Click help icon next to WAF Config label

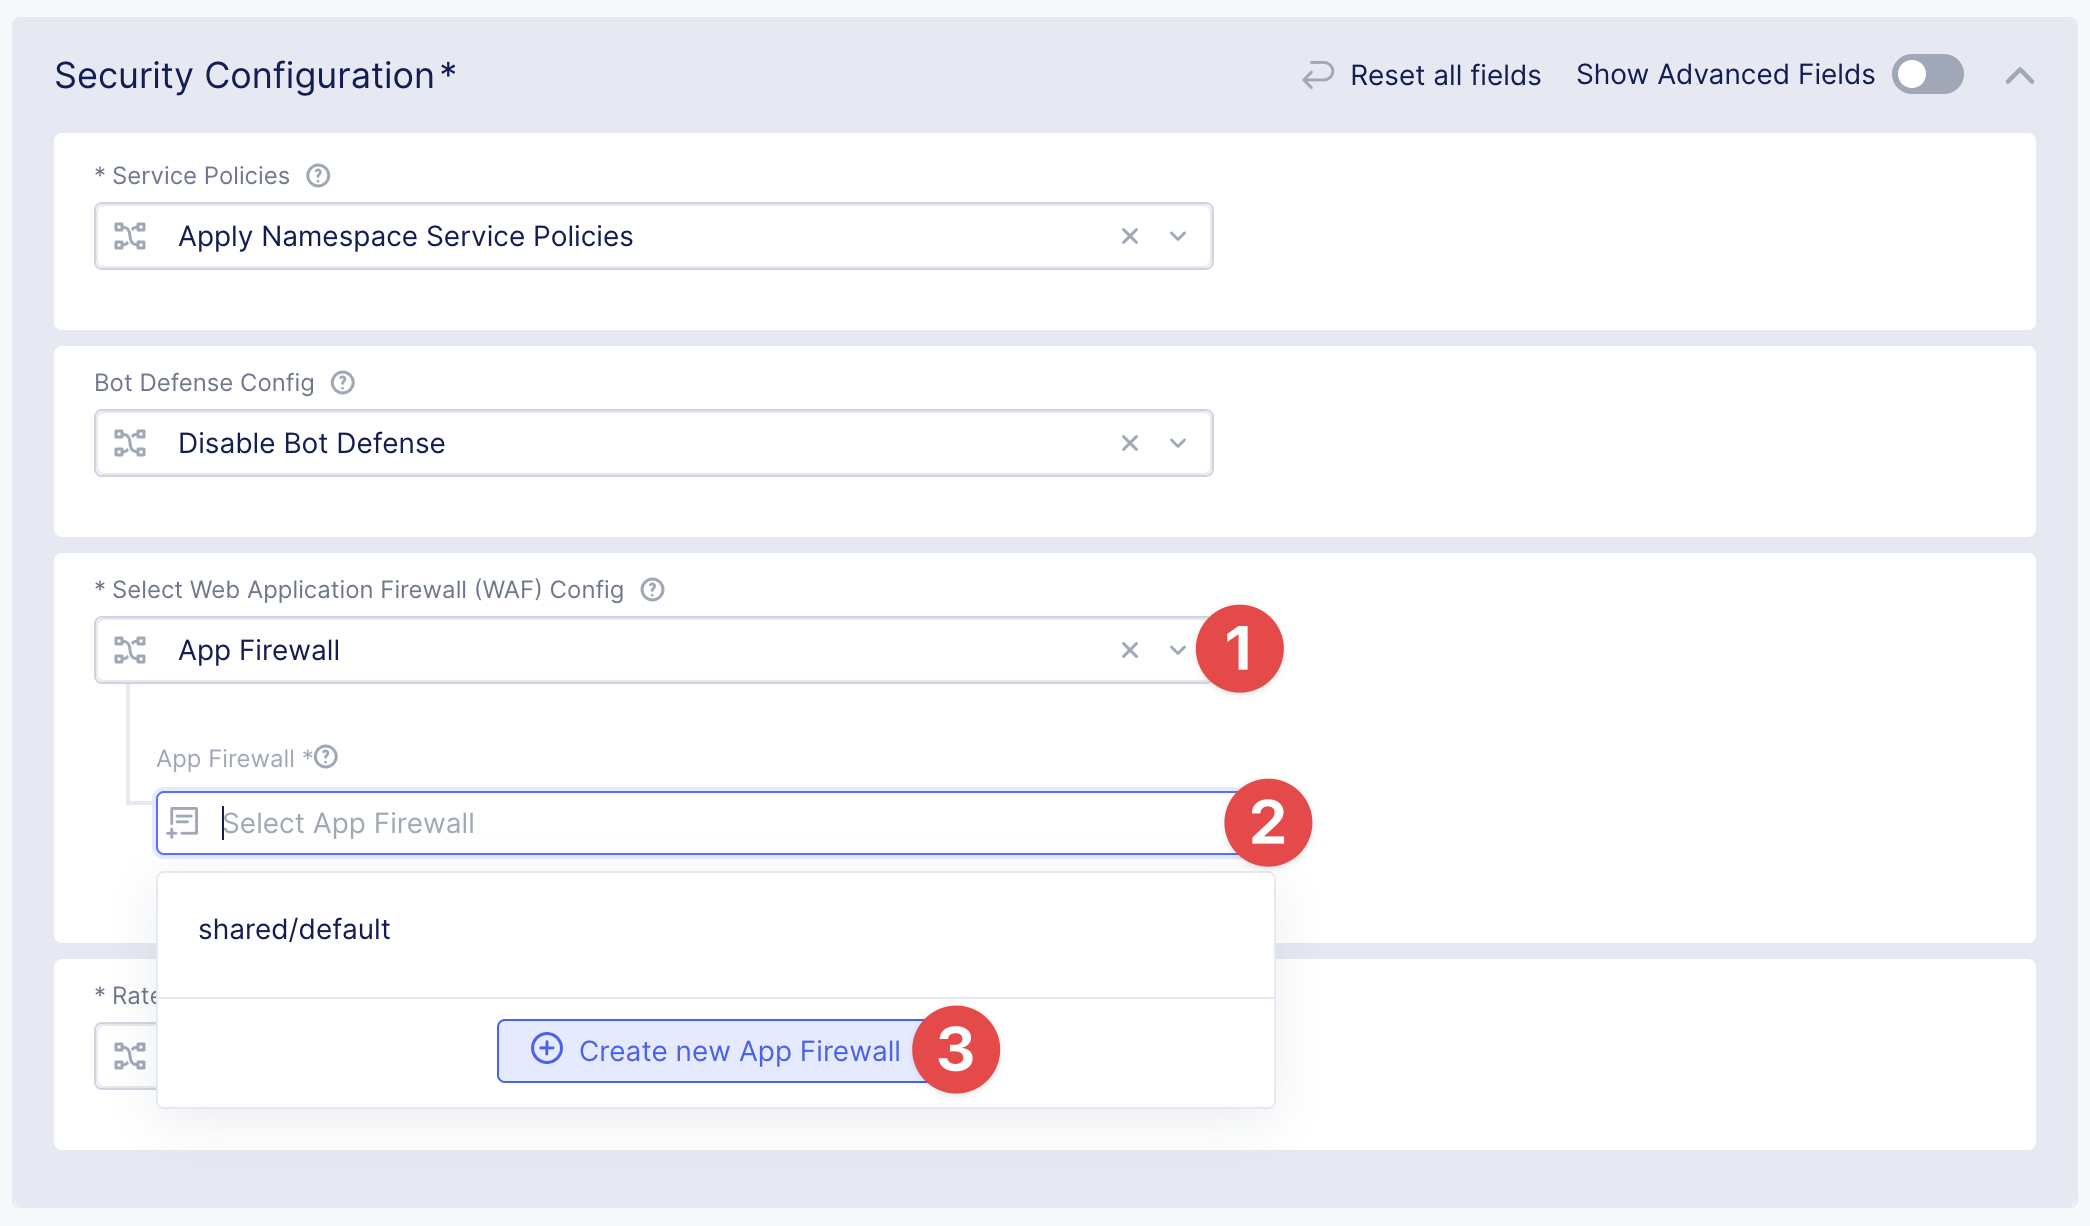click(x=652, y=590)
